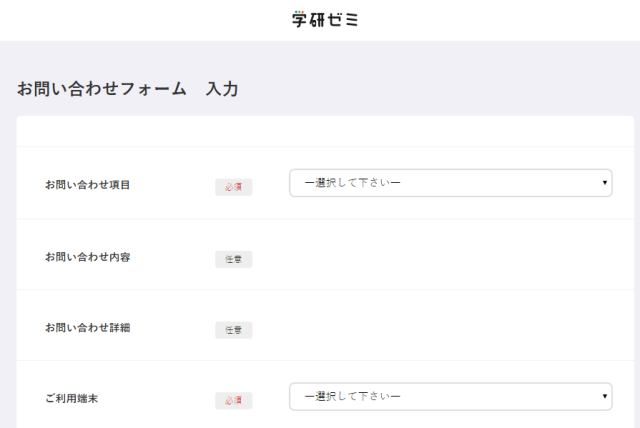Select the お問い合わせ項目 field label

tap(88, 185)
